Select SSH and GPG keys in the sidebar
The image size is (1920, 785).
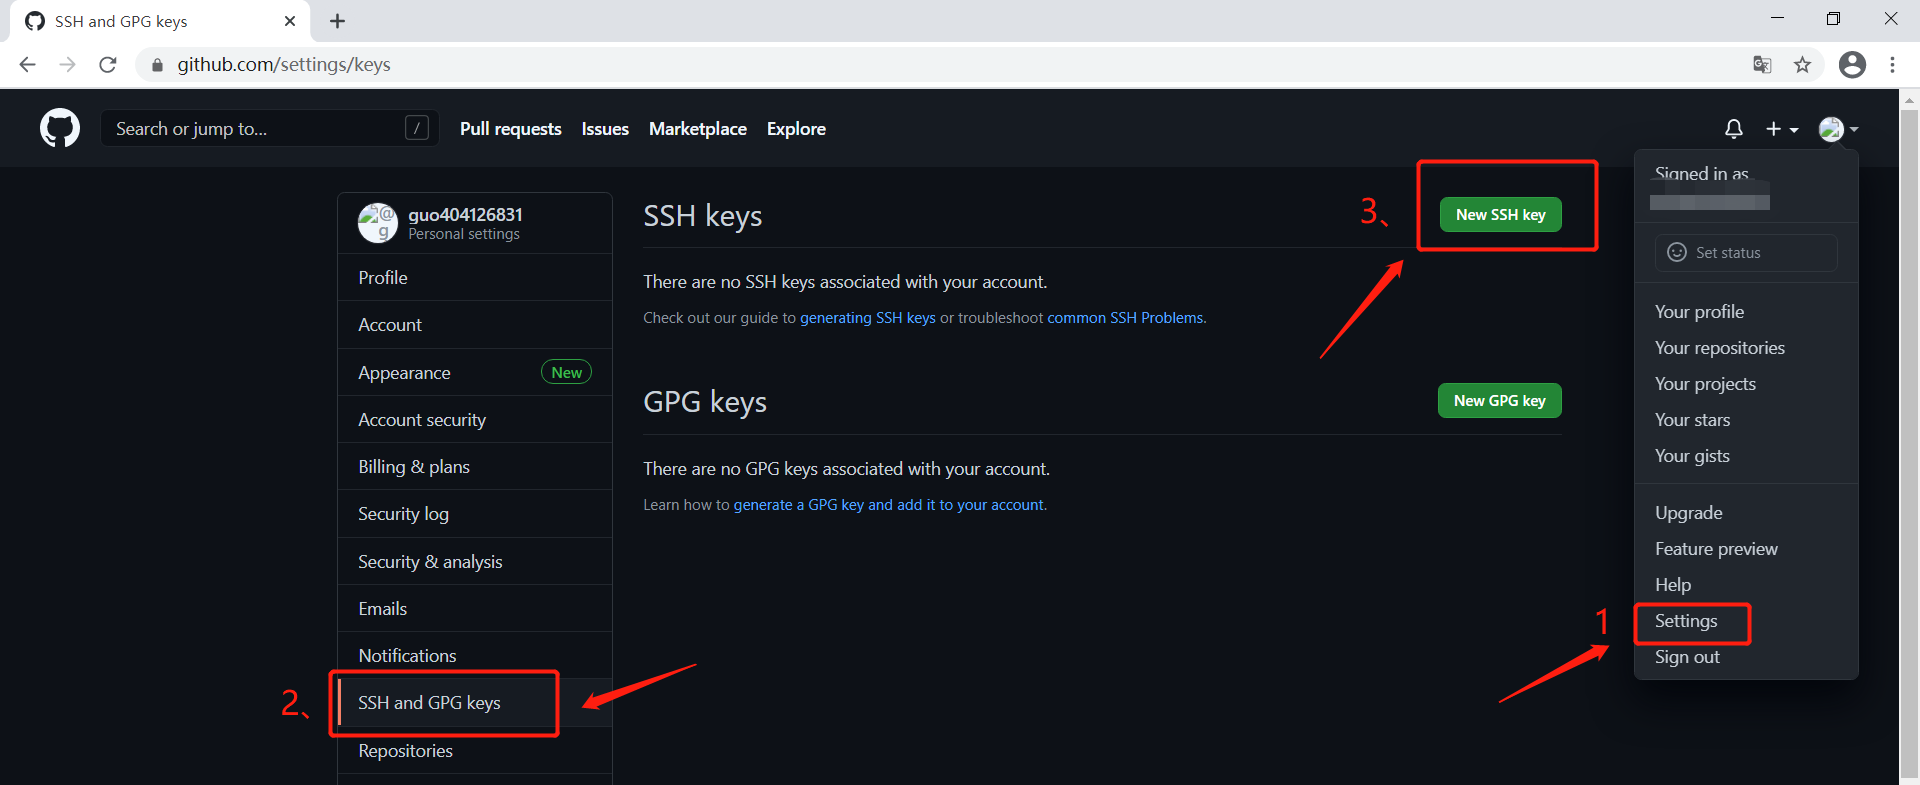(475, 703)
